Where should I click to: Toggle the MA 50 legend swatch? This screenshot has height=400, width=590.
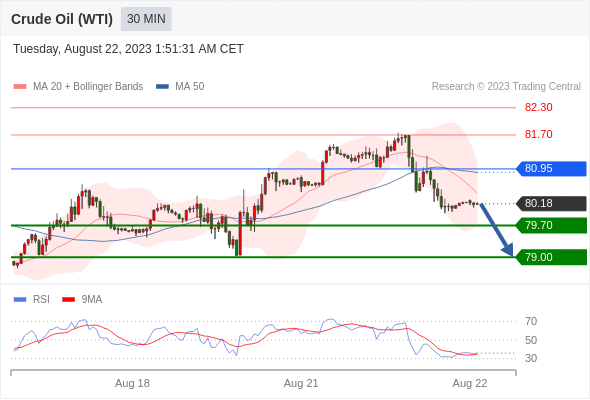click(x=162, y=87)
